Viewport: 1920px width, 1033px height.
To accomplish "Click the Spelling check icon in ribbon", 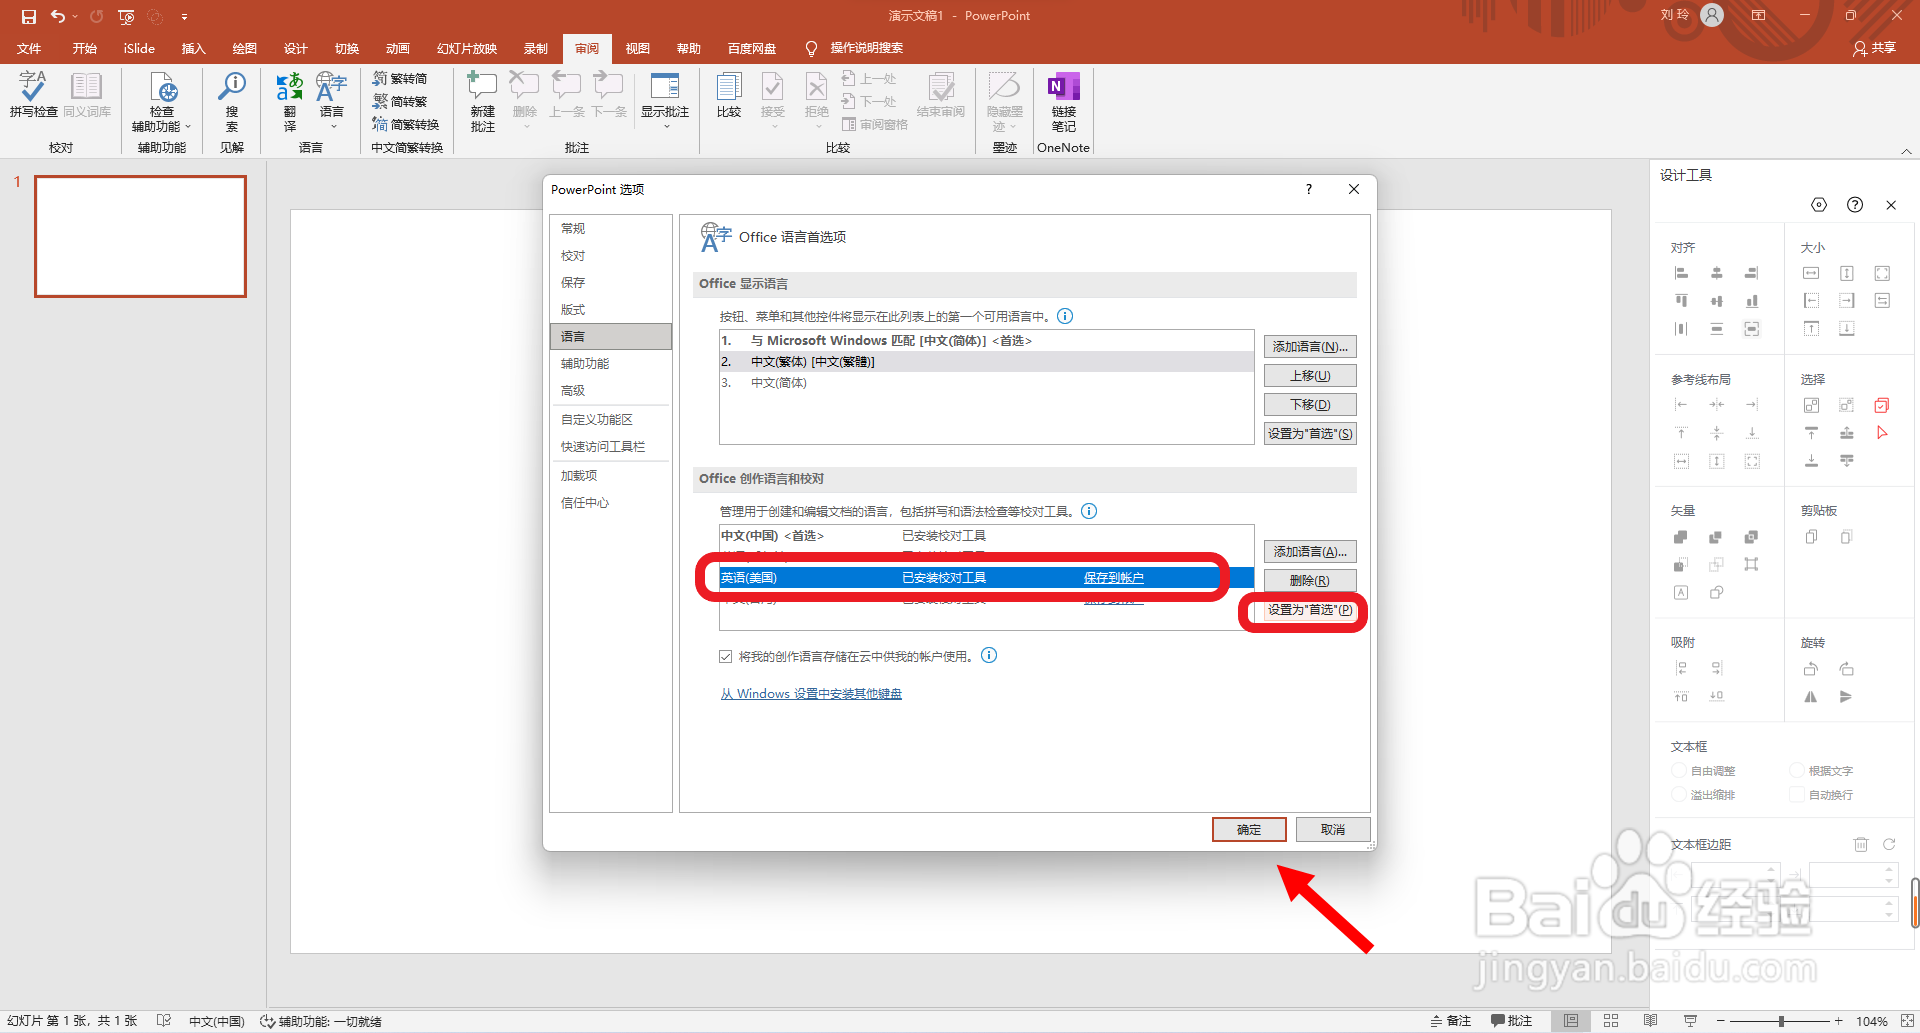I will 33,96.
